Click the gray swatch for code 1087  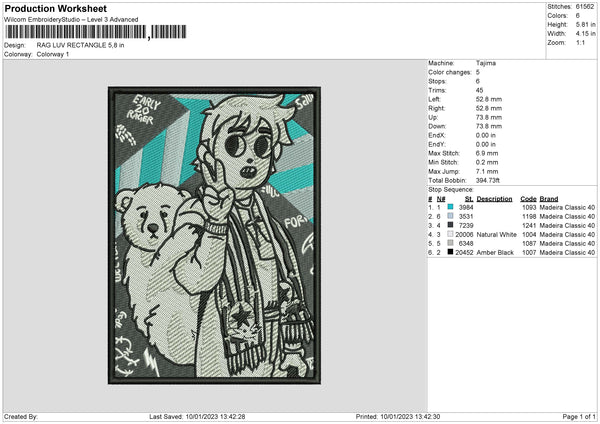click(450, 243)
